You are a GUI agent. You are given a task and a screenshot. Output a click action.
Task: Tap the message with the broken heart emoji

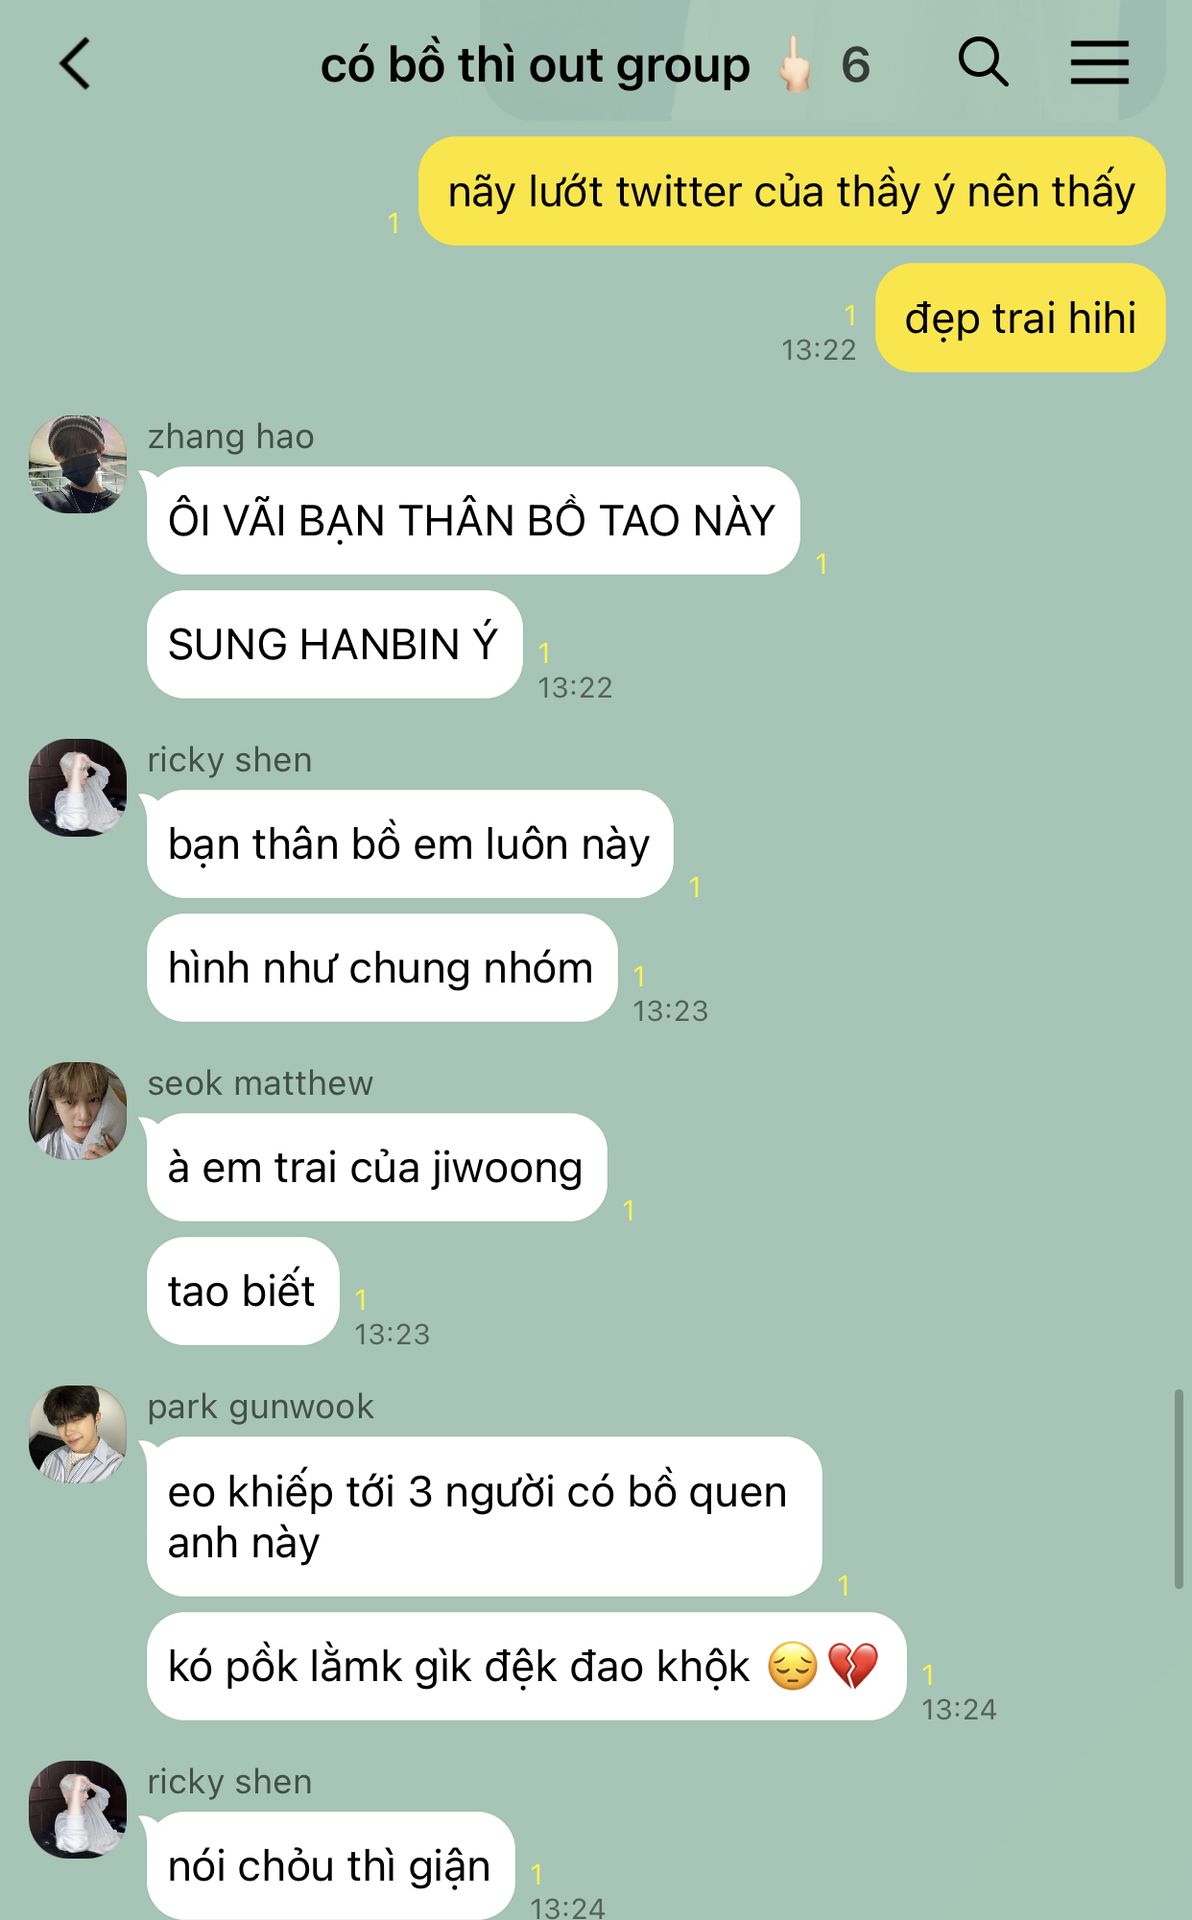[x=526, y=1666]
